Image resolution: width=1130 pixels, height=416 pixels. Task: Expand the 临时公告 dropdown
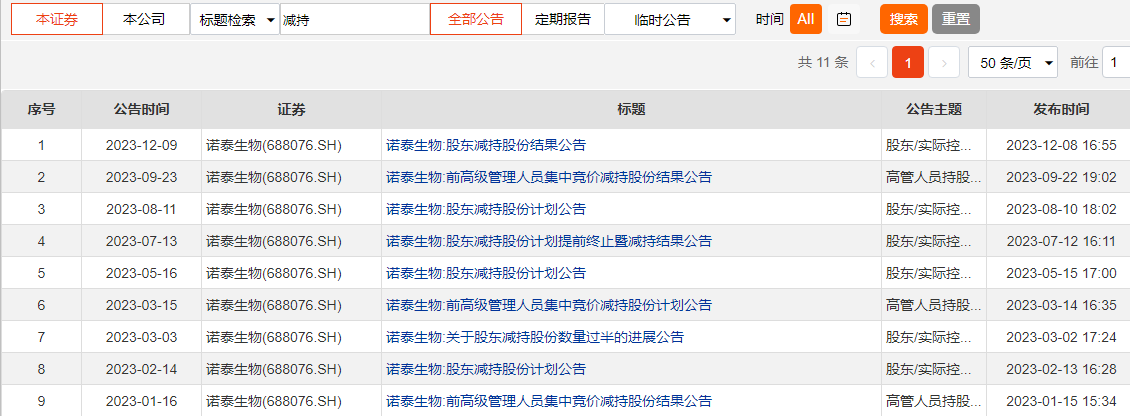(x=669, y=19)
